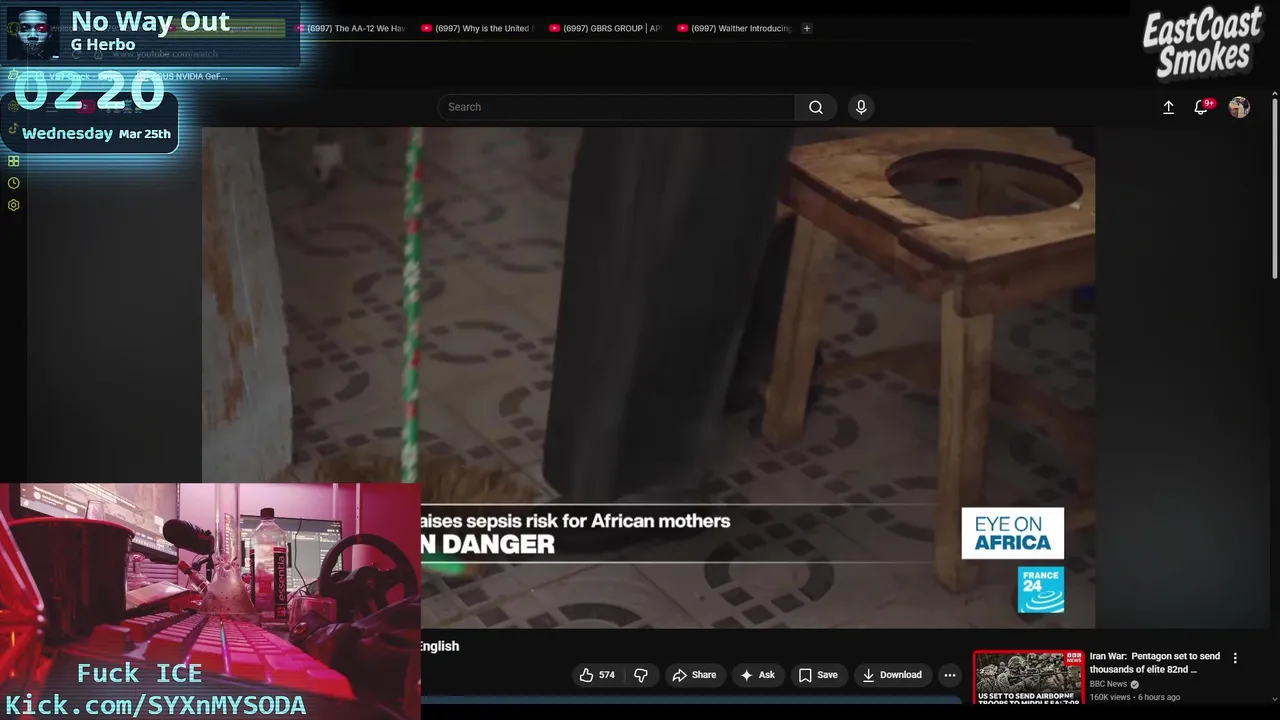Like the video with 574 likes
This screenshot has width=1280, height=720.
pyautogui.click(x=597, y=675)
